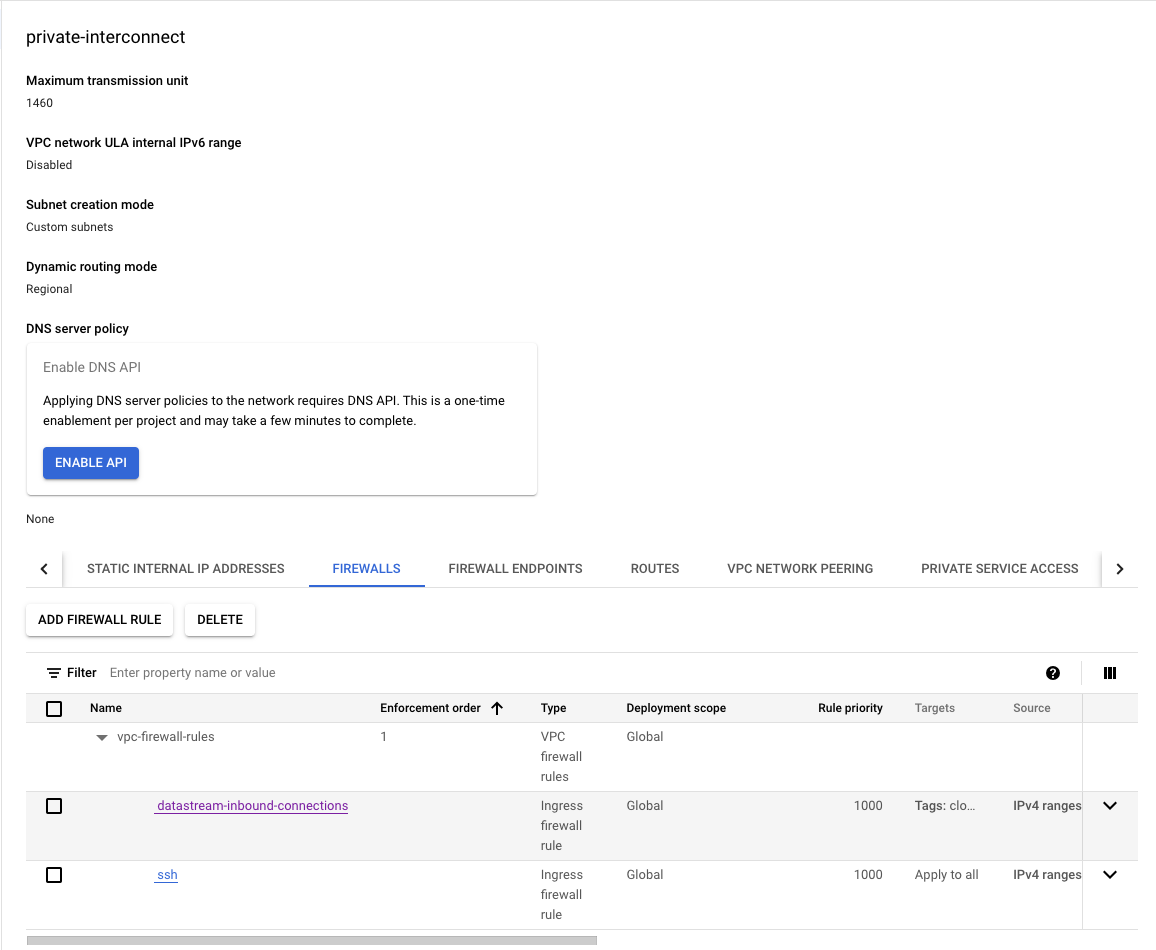Open the ssh firewall rule link
The width and height of the screenshot is (1156, 950).
coord(167,875)
